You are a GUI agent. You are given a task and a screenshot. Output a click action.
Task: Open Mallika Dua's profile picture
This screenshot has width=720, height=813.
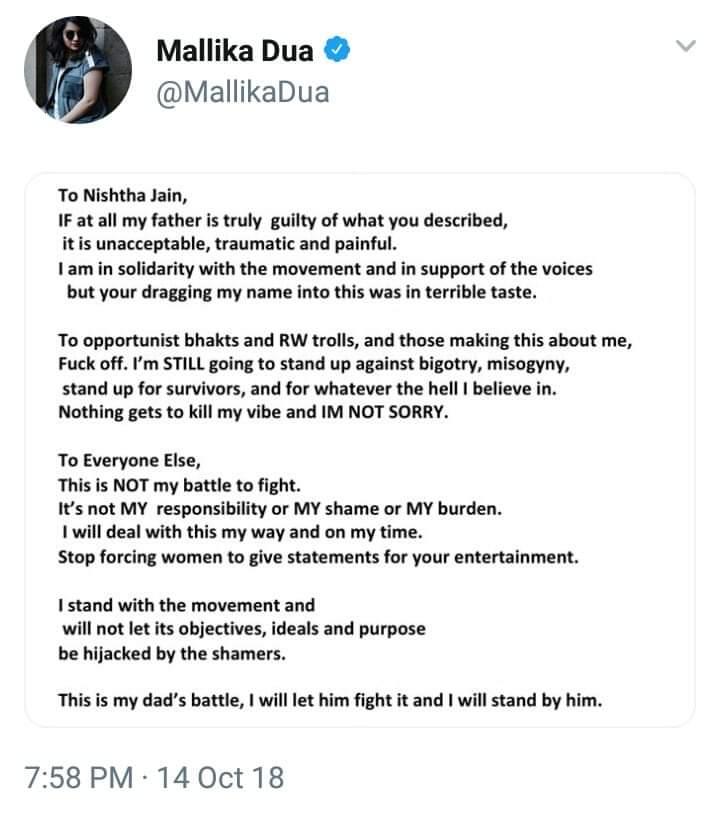[x=78, y=70]
